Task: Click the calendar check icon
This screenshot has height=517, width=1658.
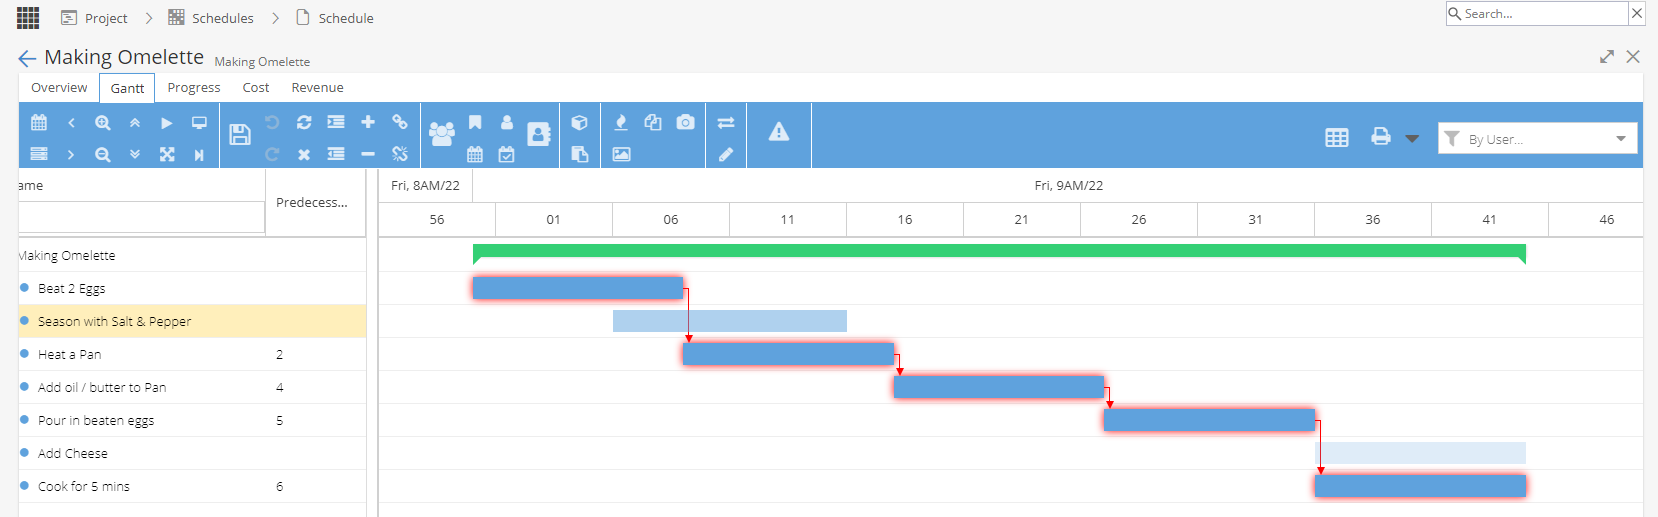Action: pyautogui.click(x=507, y=154)
